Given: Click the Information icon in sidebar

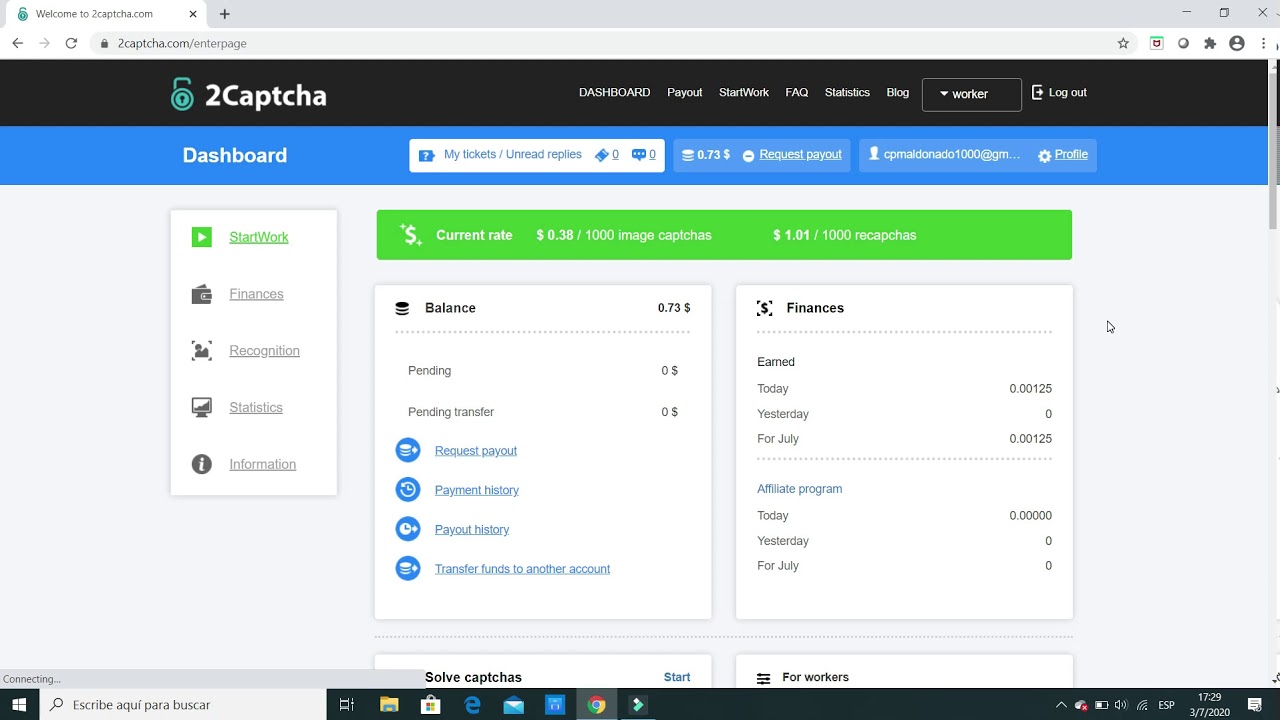Looking at the screenshot, I should [202, 464].
